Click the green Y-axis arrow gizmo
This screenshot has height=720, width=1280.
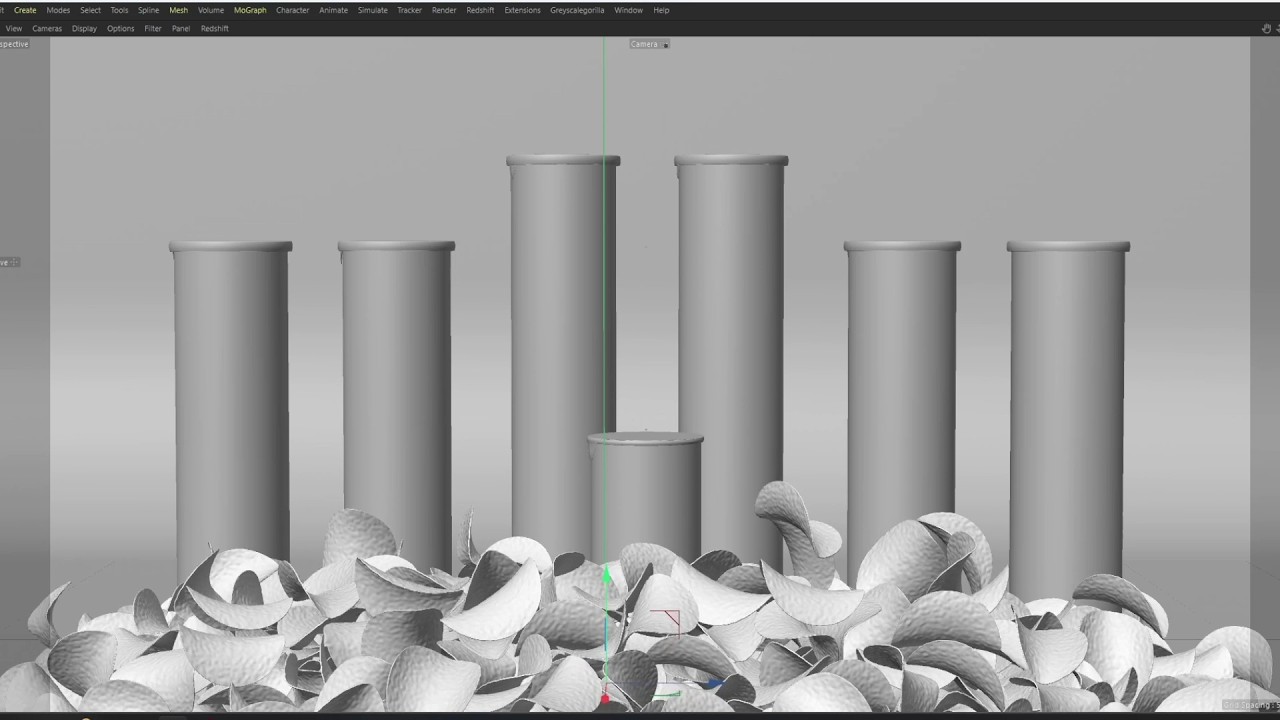[606, 574]
